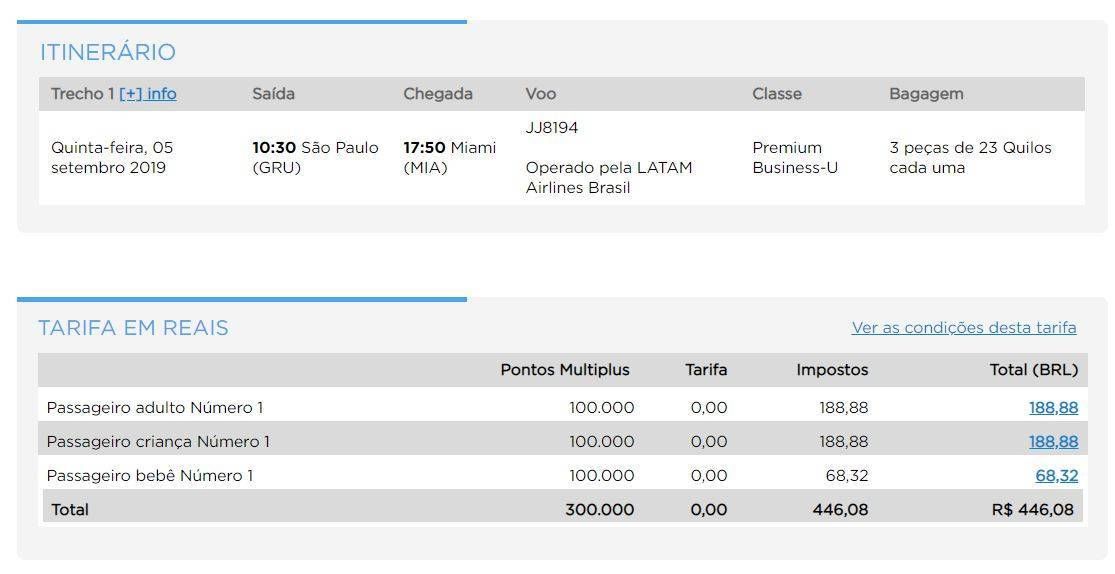This screenshot has height=574, width=1115.
Task: Click the Total (BRL) column header
Action: pos(1034,370)
